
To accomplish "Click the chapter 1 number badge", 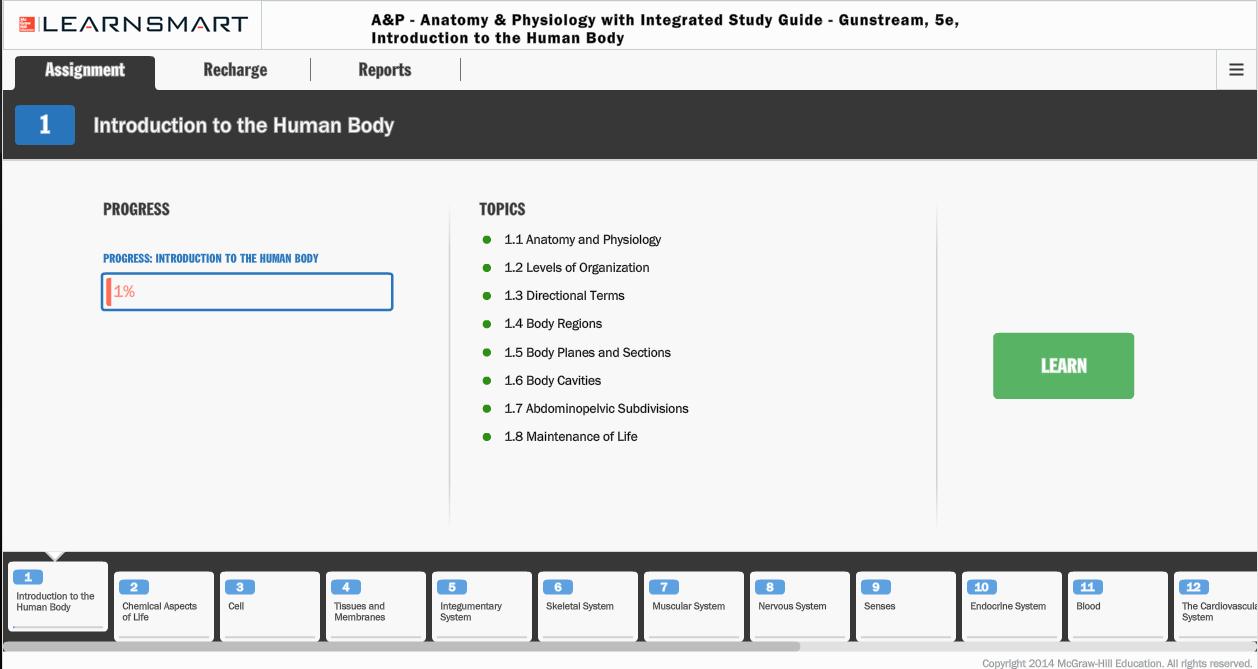I will (x=44, y=125).
